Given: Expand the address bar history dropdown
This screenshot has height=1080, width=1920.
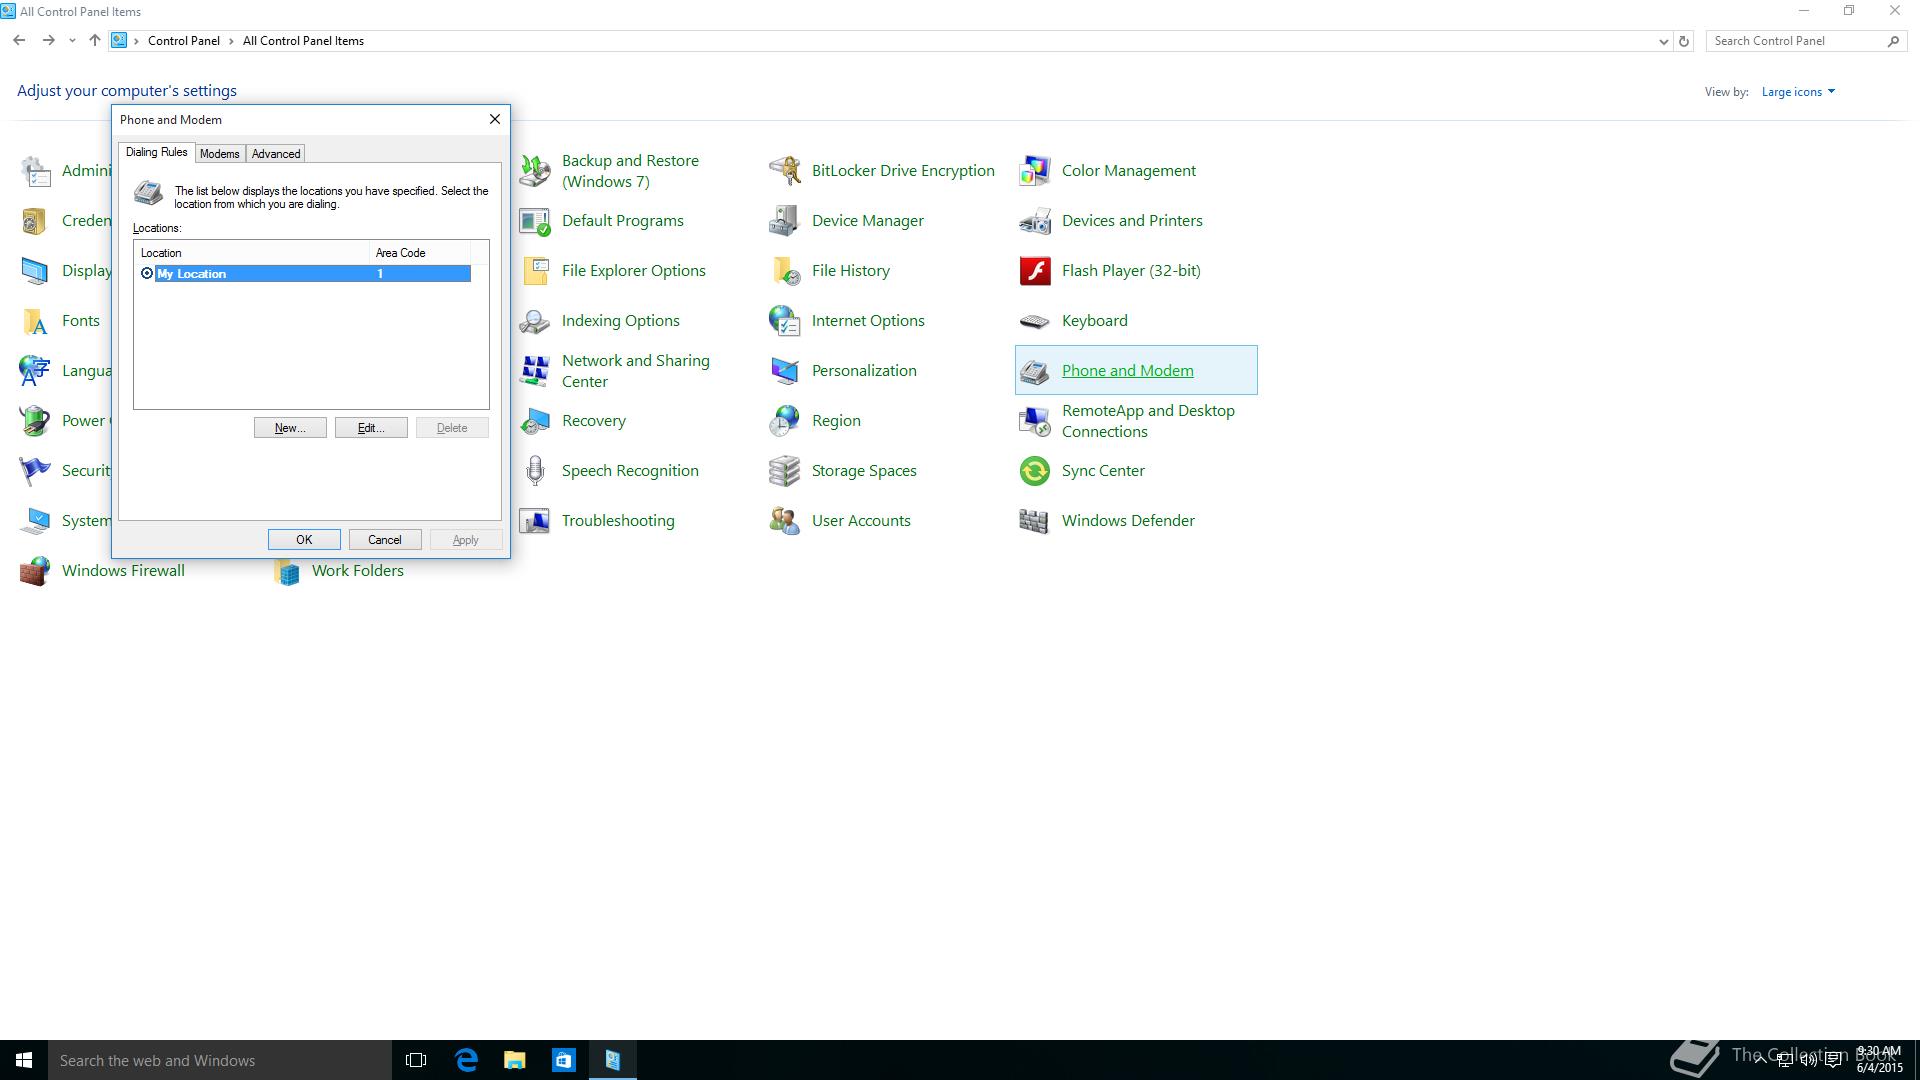Looking at the screenshot, I should tap(1663, 41).
